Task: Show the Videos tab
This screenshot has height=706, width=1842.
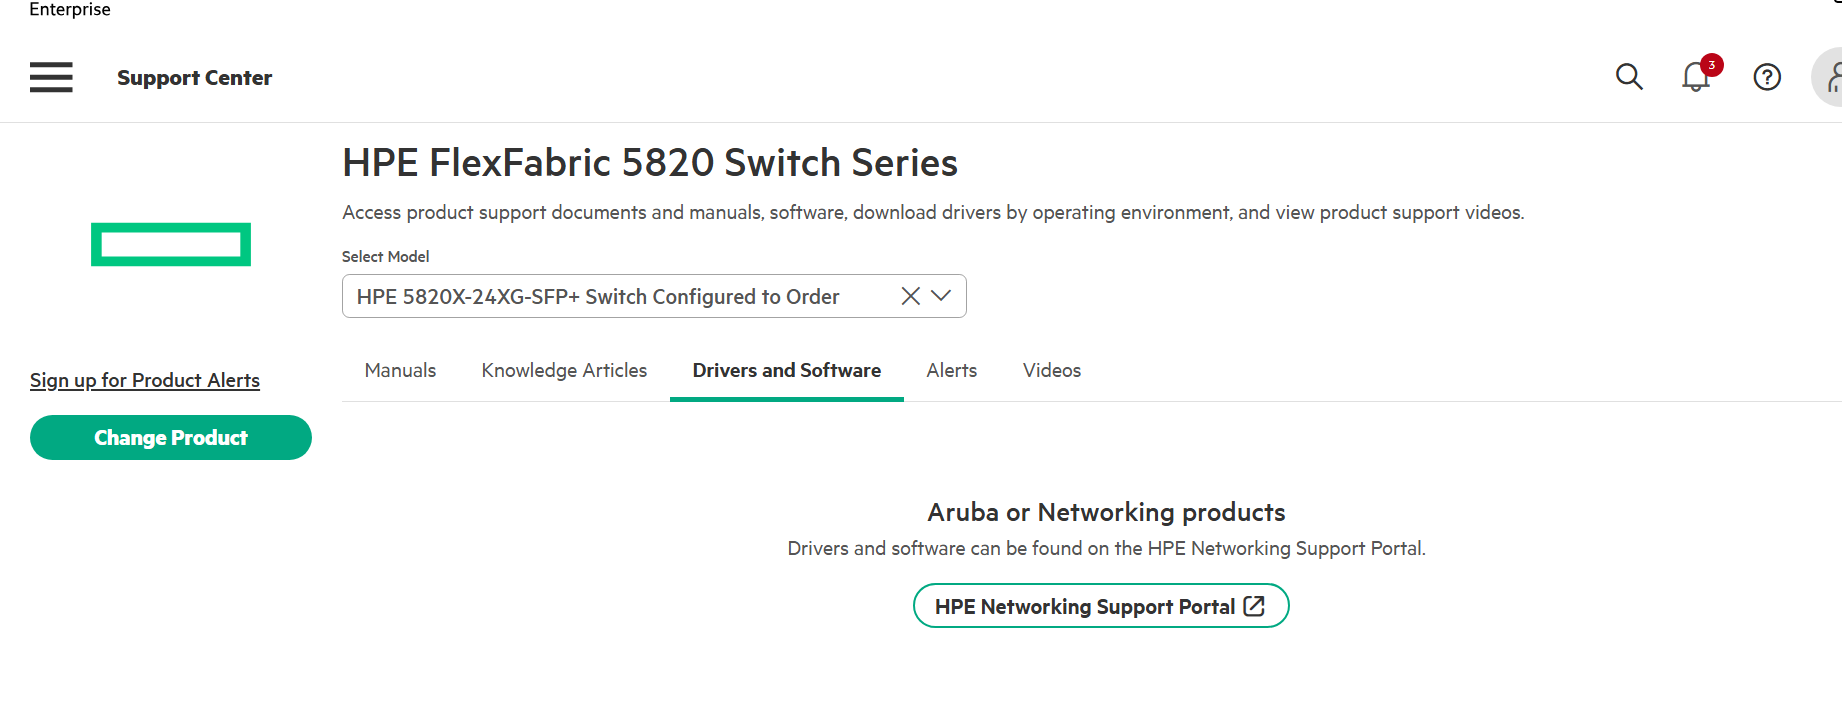Action: 1051,371
